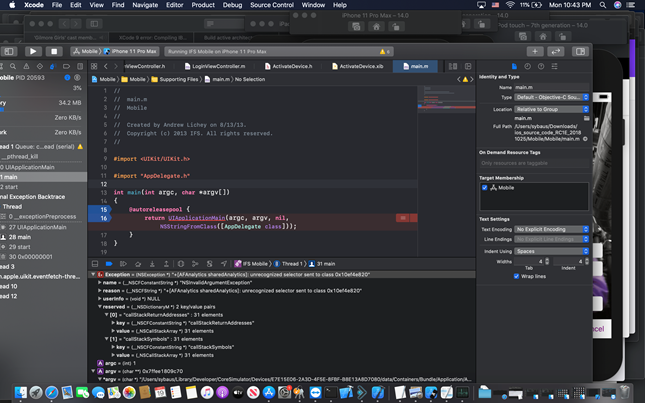Go back with the editor's back arrow
645x403 pixels.
tap(106, 66)
